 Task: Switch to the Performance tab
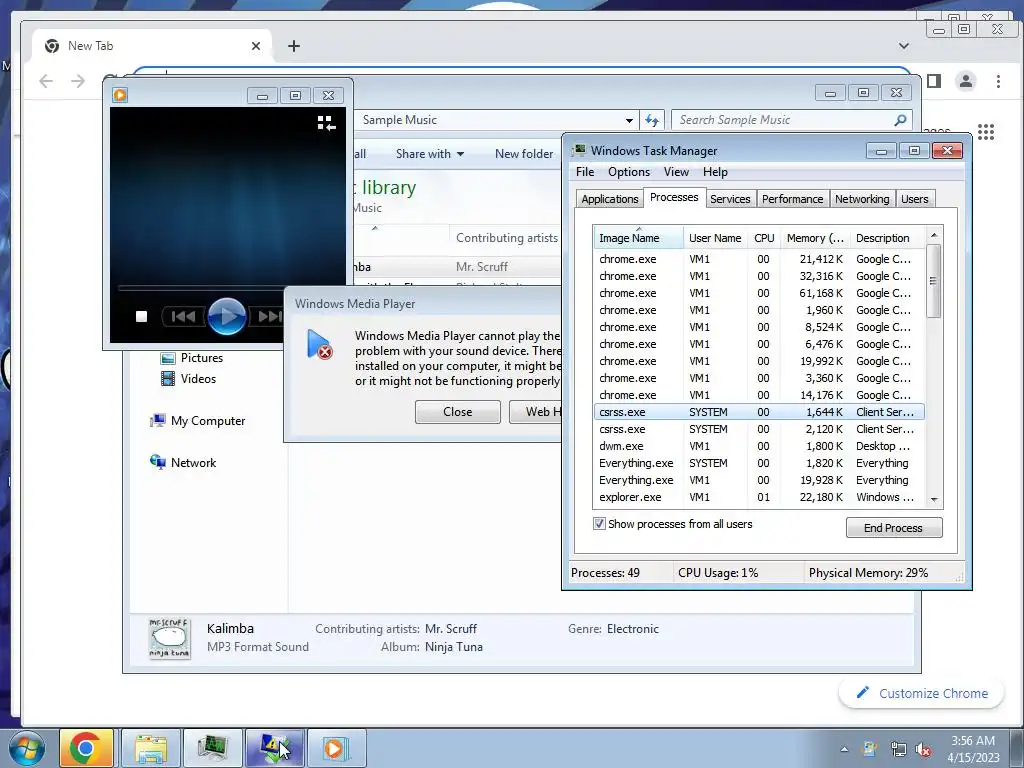click(792, 199)
